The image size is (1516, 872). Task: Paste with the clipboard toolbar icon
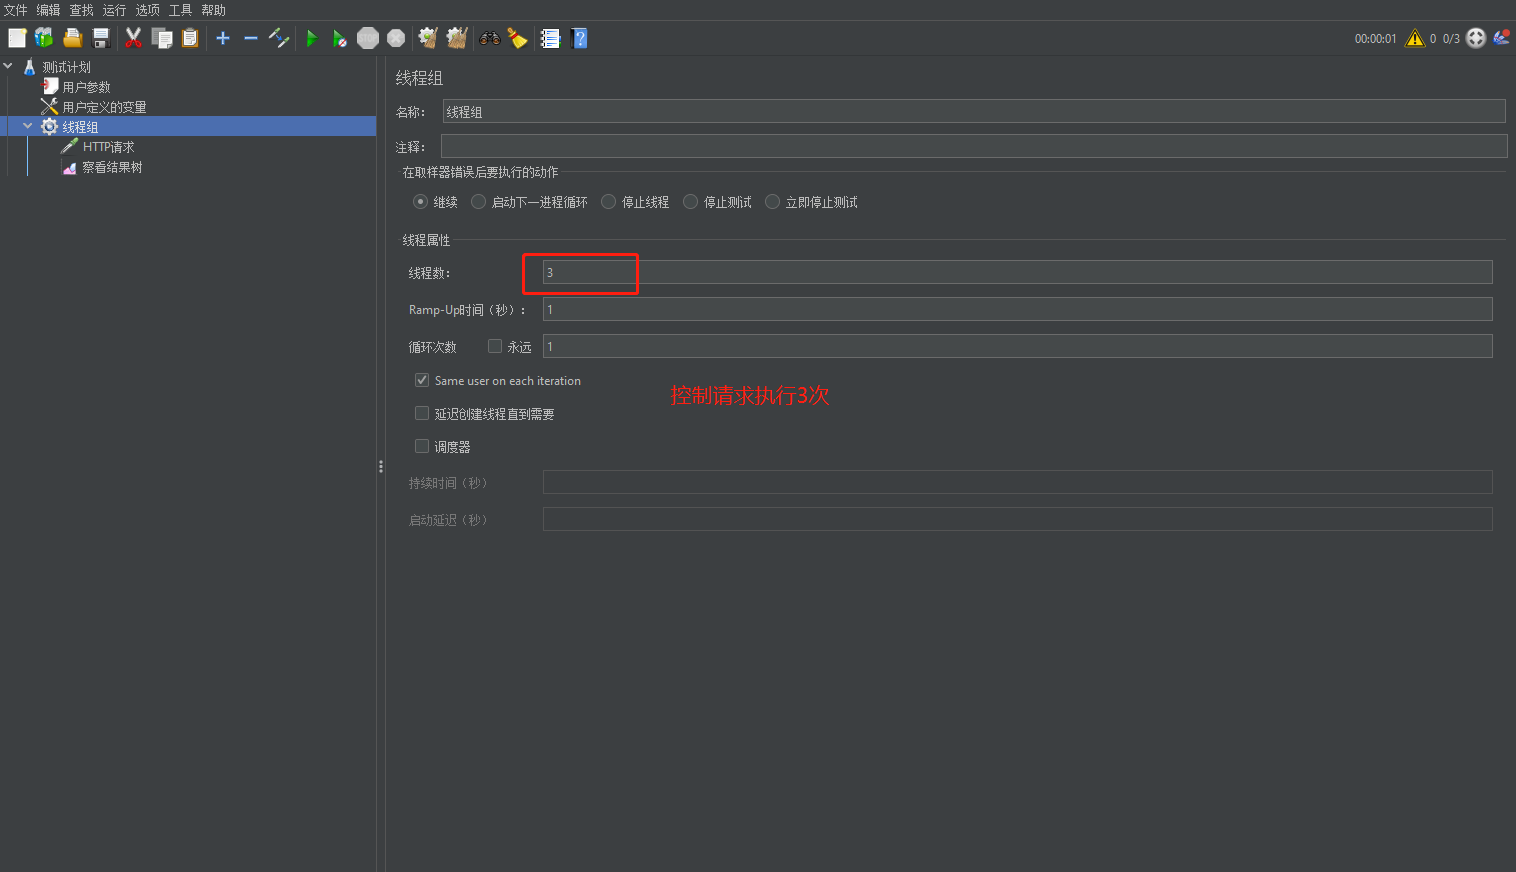[x=190, y=38]
